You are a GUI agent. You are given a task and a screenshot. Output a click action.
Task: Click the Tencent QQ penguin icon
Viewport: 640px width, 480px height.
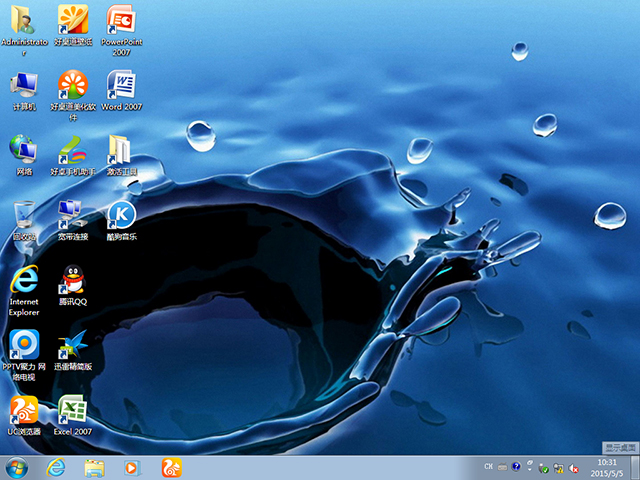tap(72, 281)
